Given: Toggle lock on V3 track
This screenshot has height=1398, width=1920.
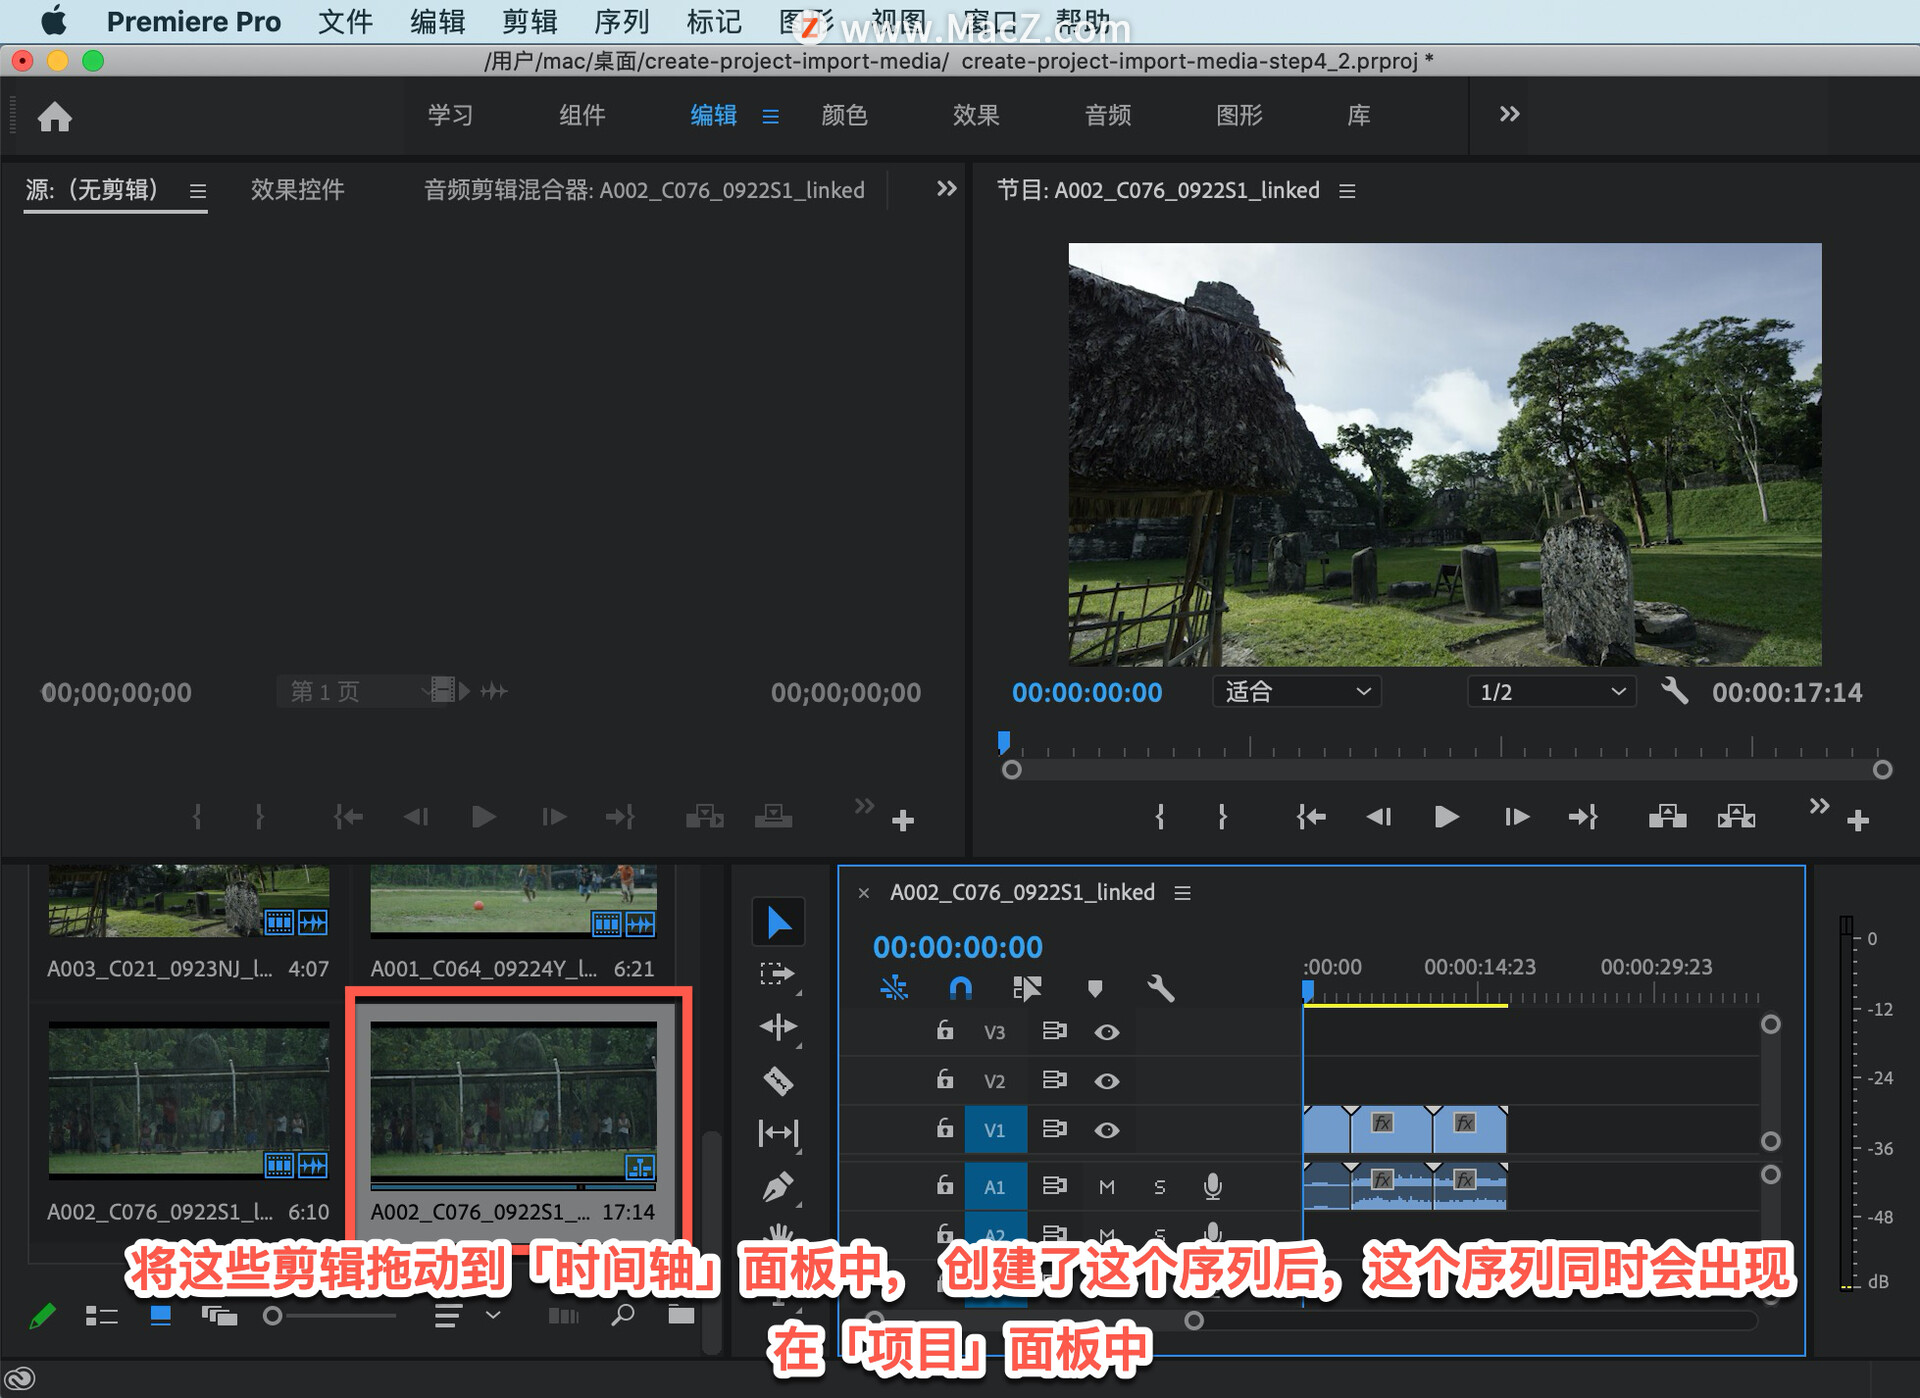Looking at the screenshot, I should [x=944, y=1030].
